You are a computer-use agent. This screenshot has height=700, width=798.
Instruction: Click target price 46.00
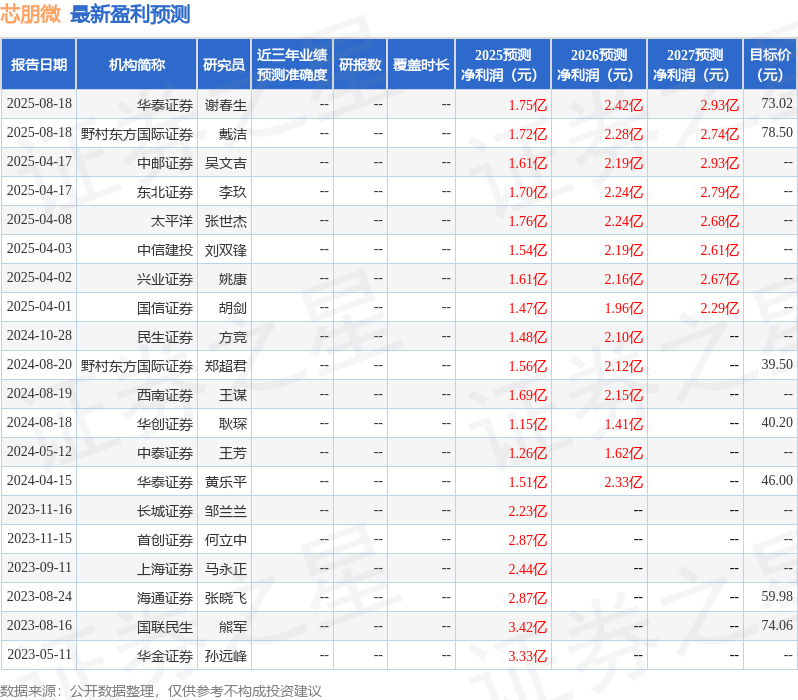pyautogui.click(x=777, y=481)
